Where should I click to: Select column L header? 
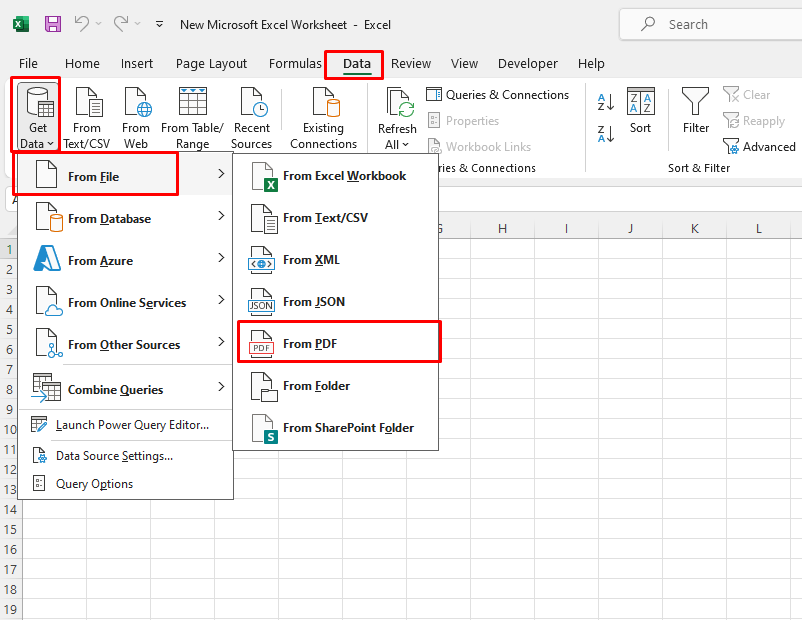coord(759,229)
